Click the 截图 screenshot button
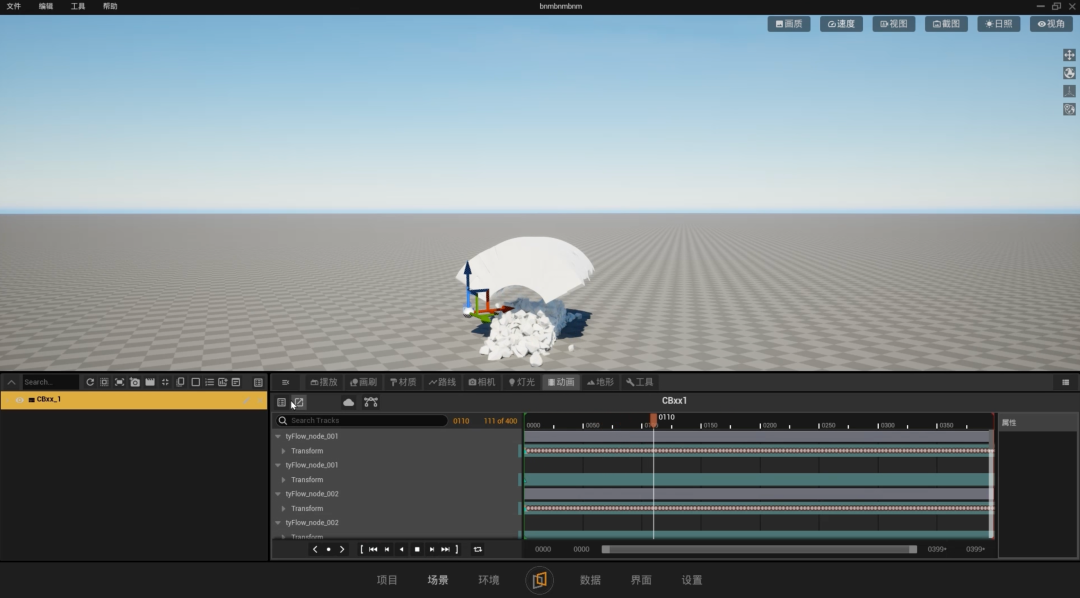This screenshot has height=598, width=1080. 946,23
